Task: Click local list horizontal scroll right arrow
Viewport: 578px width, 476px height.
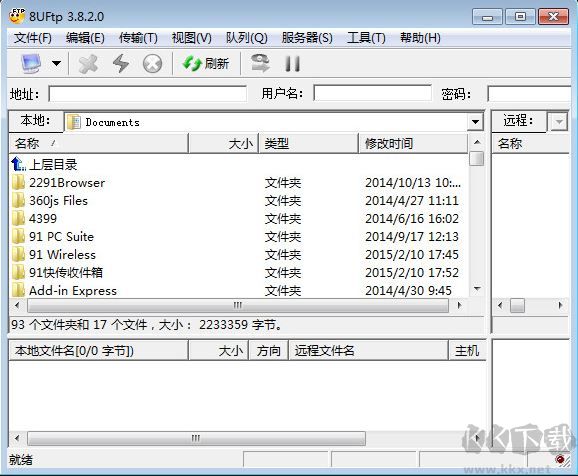Action: pos(459,305)
